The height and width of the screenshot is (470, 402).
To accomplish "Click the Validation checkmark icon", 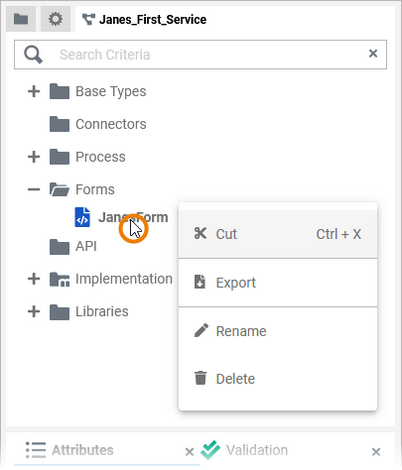I will click(x=210, y=450).
